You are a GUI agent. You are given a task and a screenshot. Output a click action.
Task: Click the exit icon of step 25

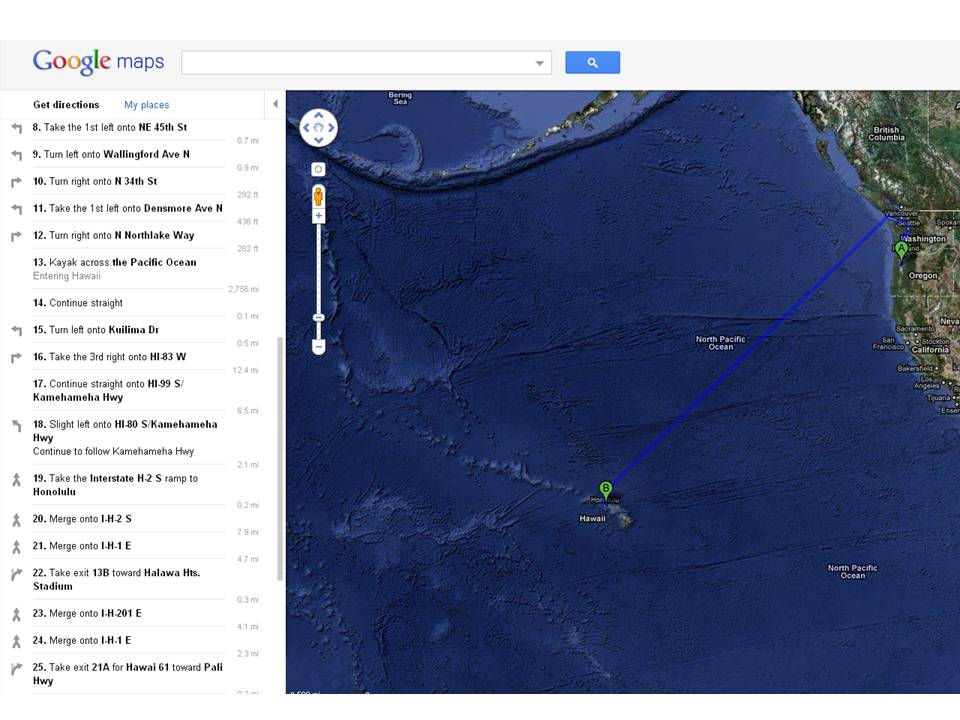pyautogui.click(x=17, y=669)
